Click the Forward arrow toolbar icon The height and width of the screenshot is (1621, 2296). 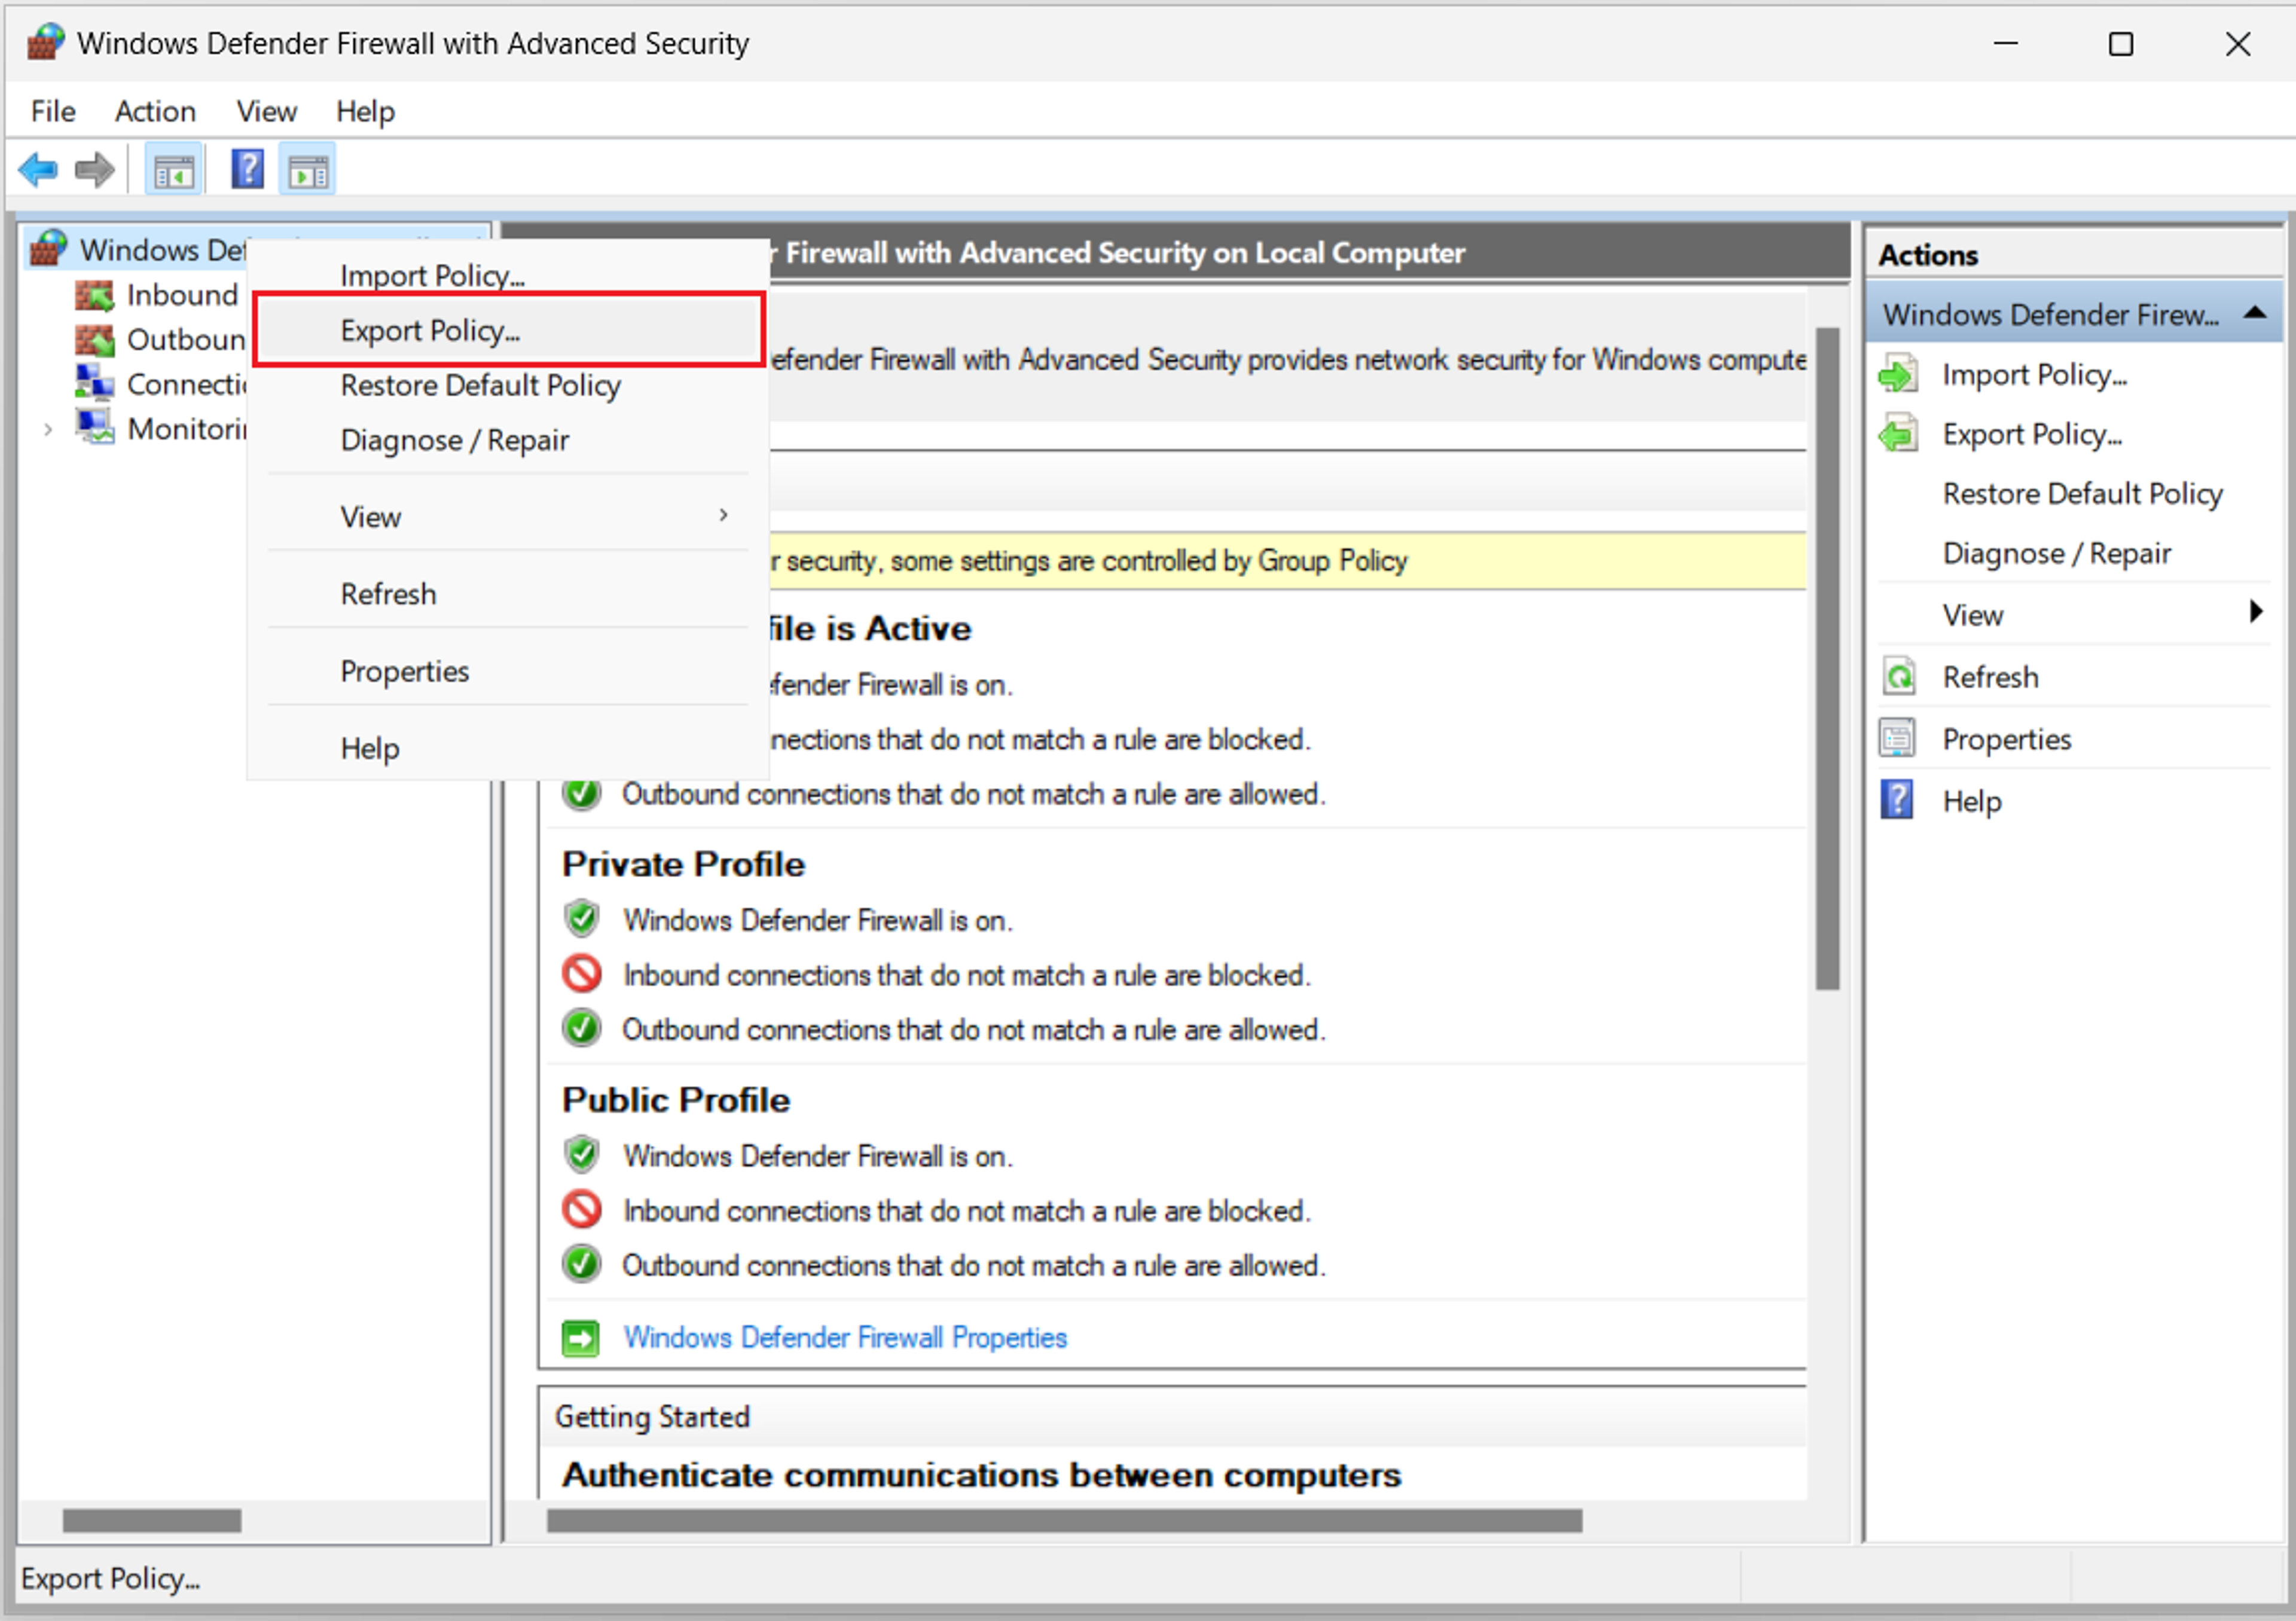pos(95,170)
